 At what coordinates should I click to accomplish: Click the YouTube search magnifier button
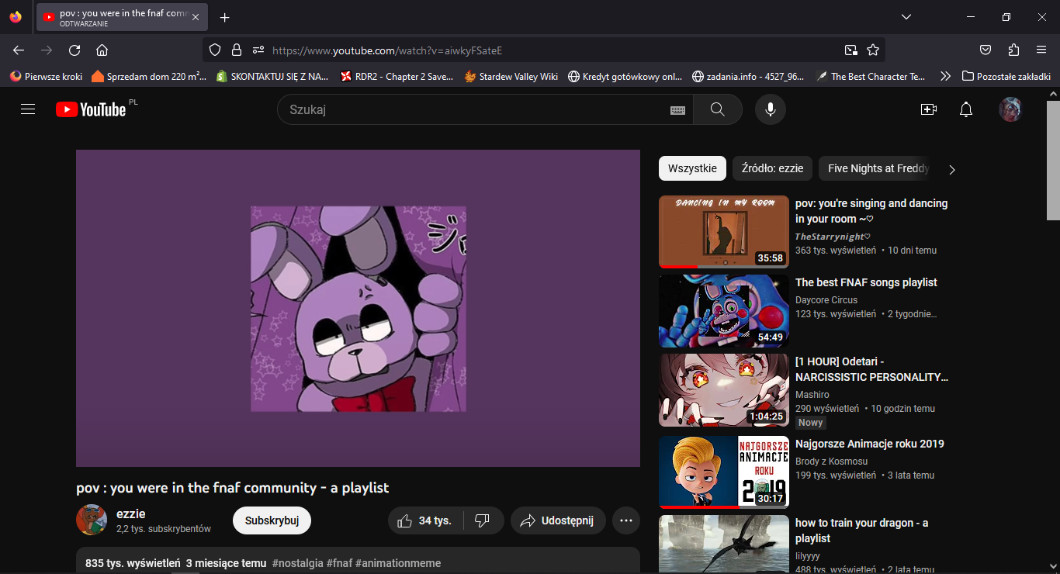(x=717, y=110)
